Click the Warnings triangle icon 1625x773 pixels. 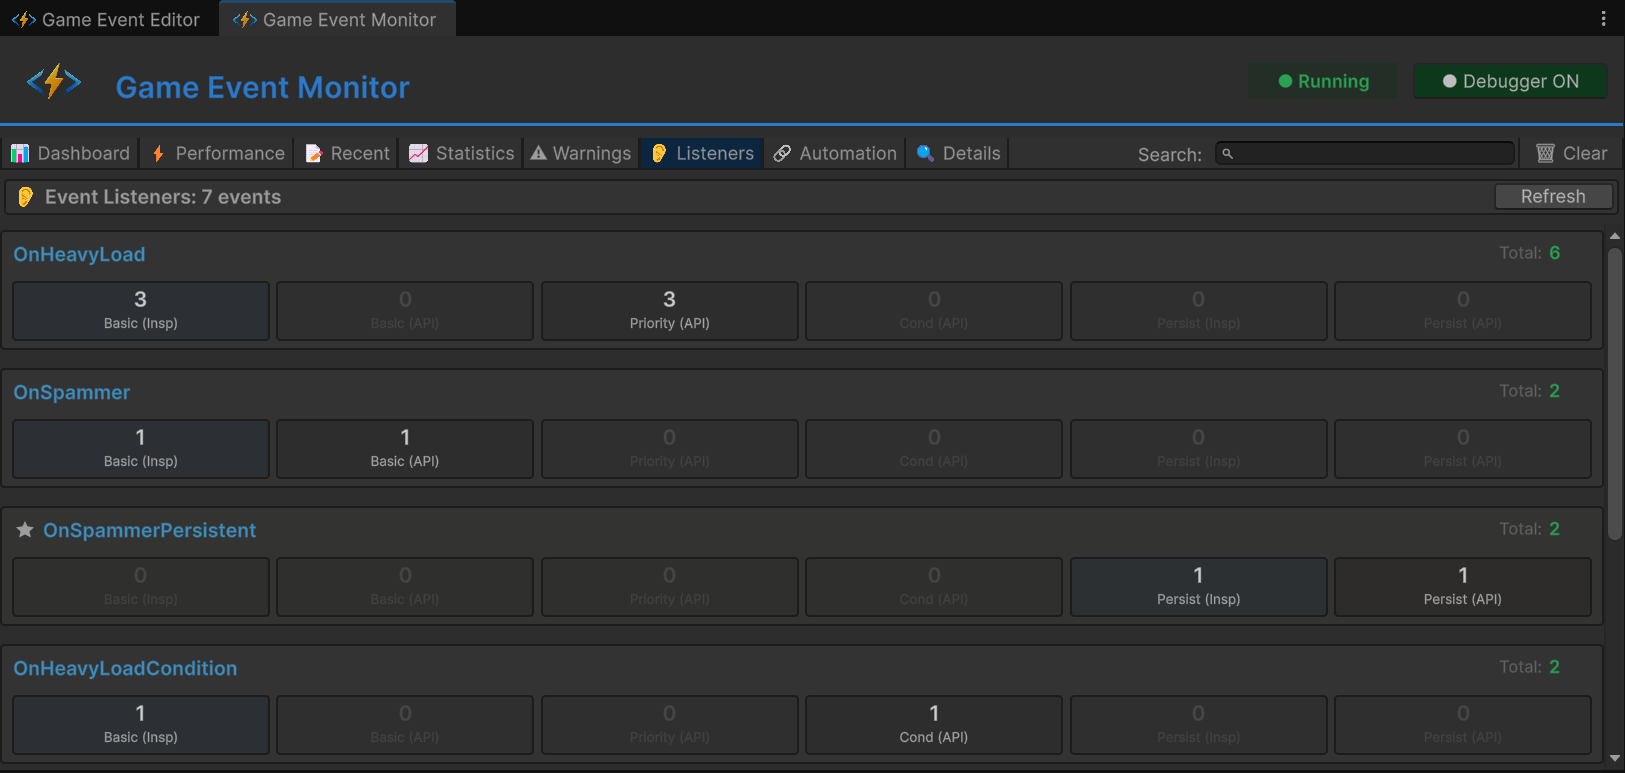coord(539,153)
